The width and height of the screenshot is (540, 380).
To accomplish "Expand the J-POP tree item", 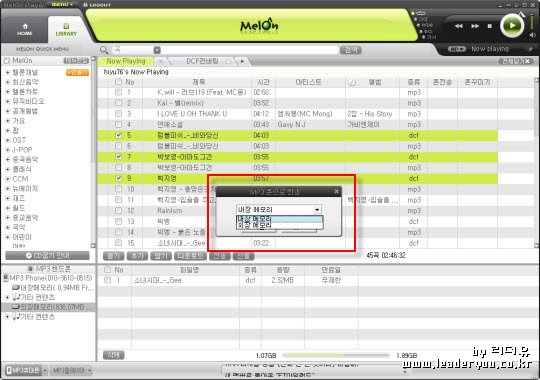I will (x=8, y=150).
